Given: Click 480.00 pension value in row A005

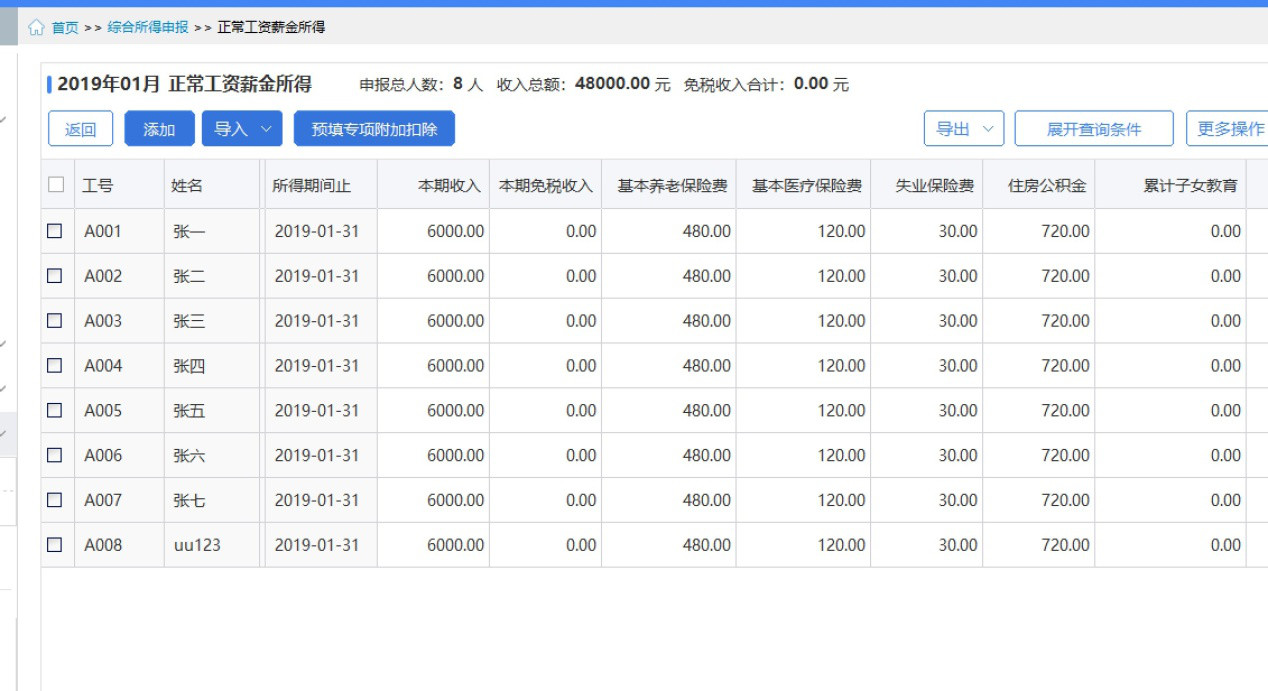Looking at the screenshot, I should 707,410.
